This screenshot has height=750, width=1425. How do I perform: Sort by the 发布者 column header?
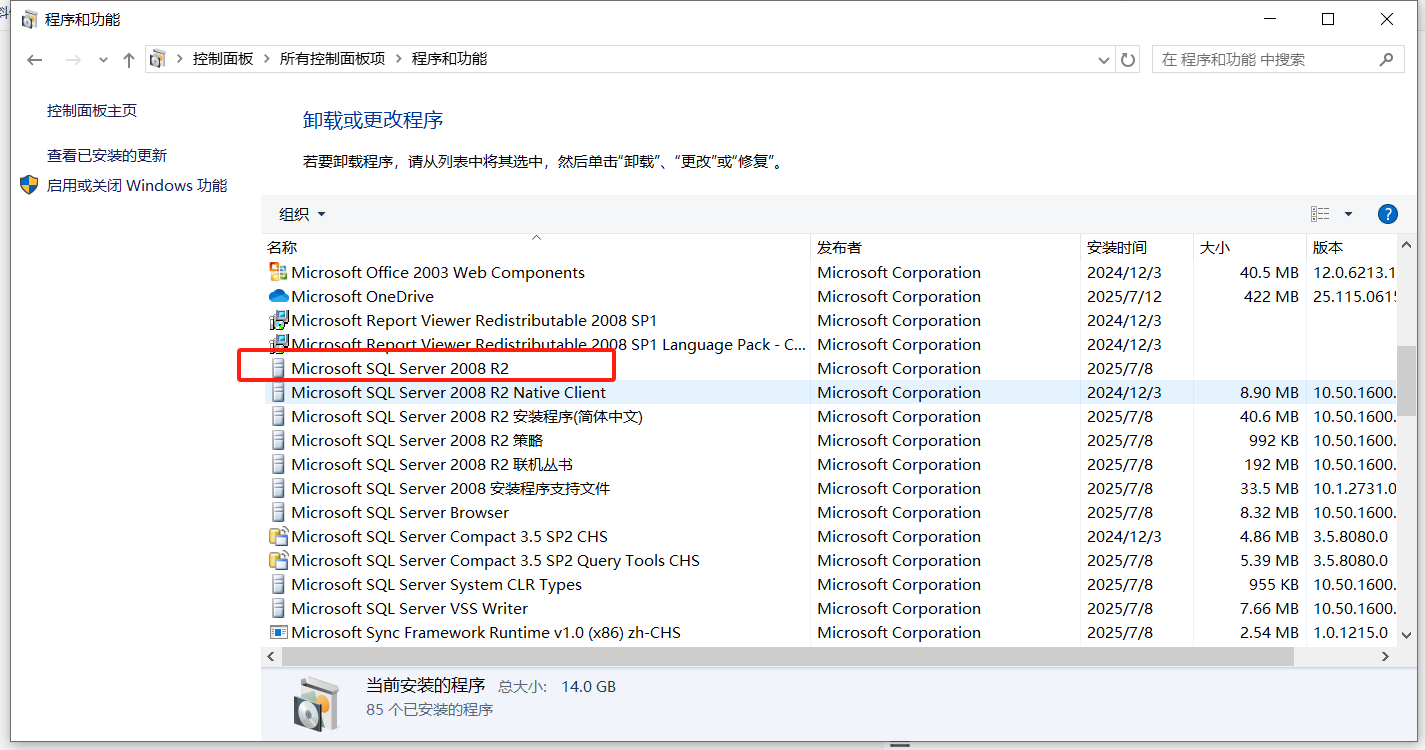[x=945, y=247]
